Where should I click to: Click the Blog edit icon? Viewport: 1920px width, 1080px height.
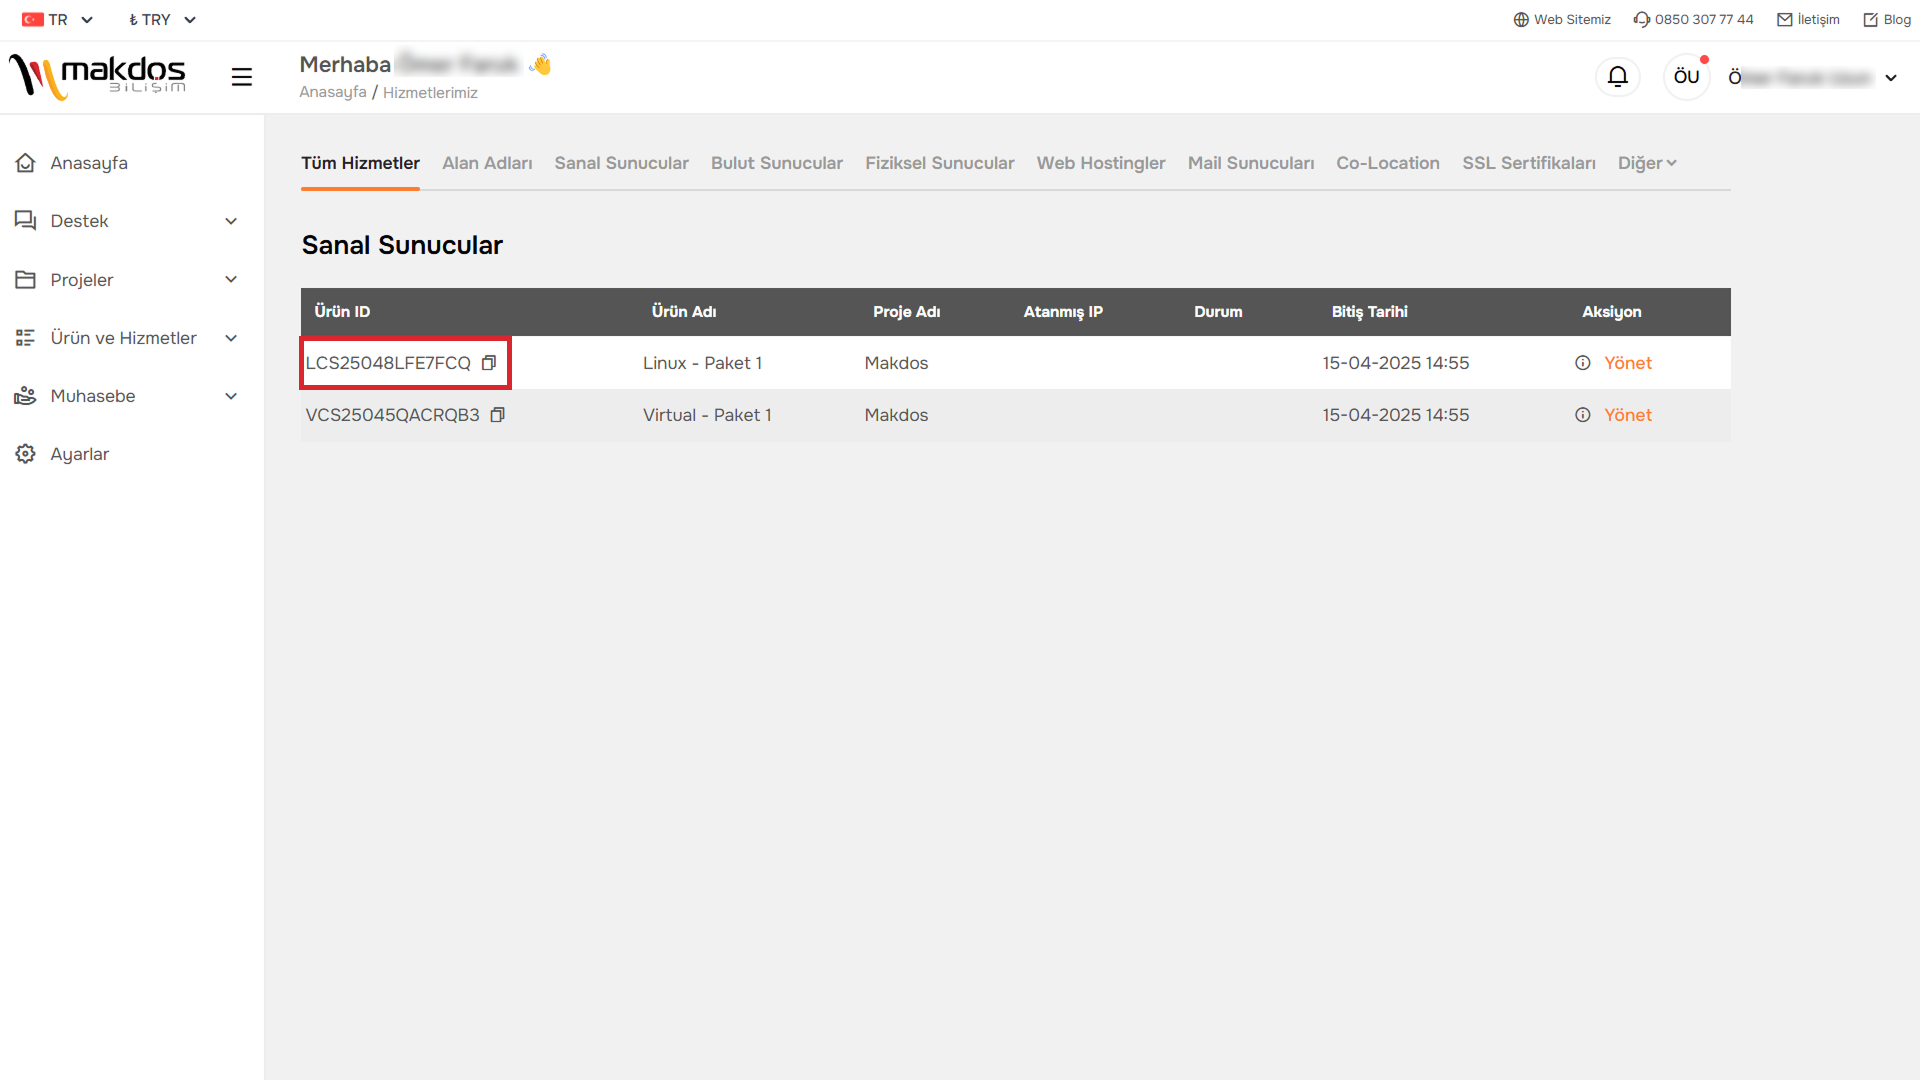tap(1871, 20)
